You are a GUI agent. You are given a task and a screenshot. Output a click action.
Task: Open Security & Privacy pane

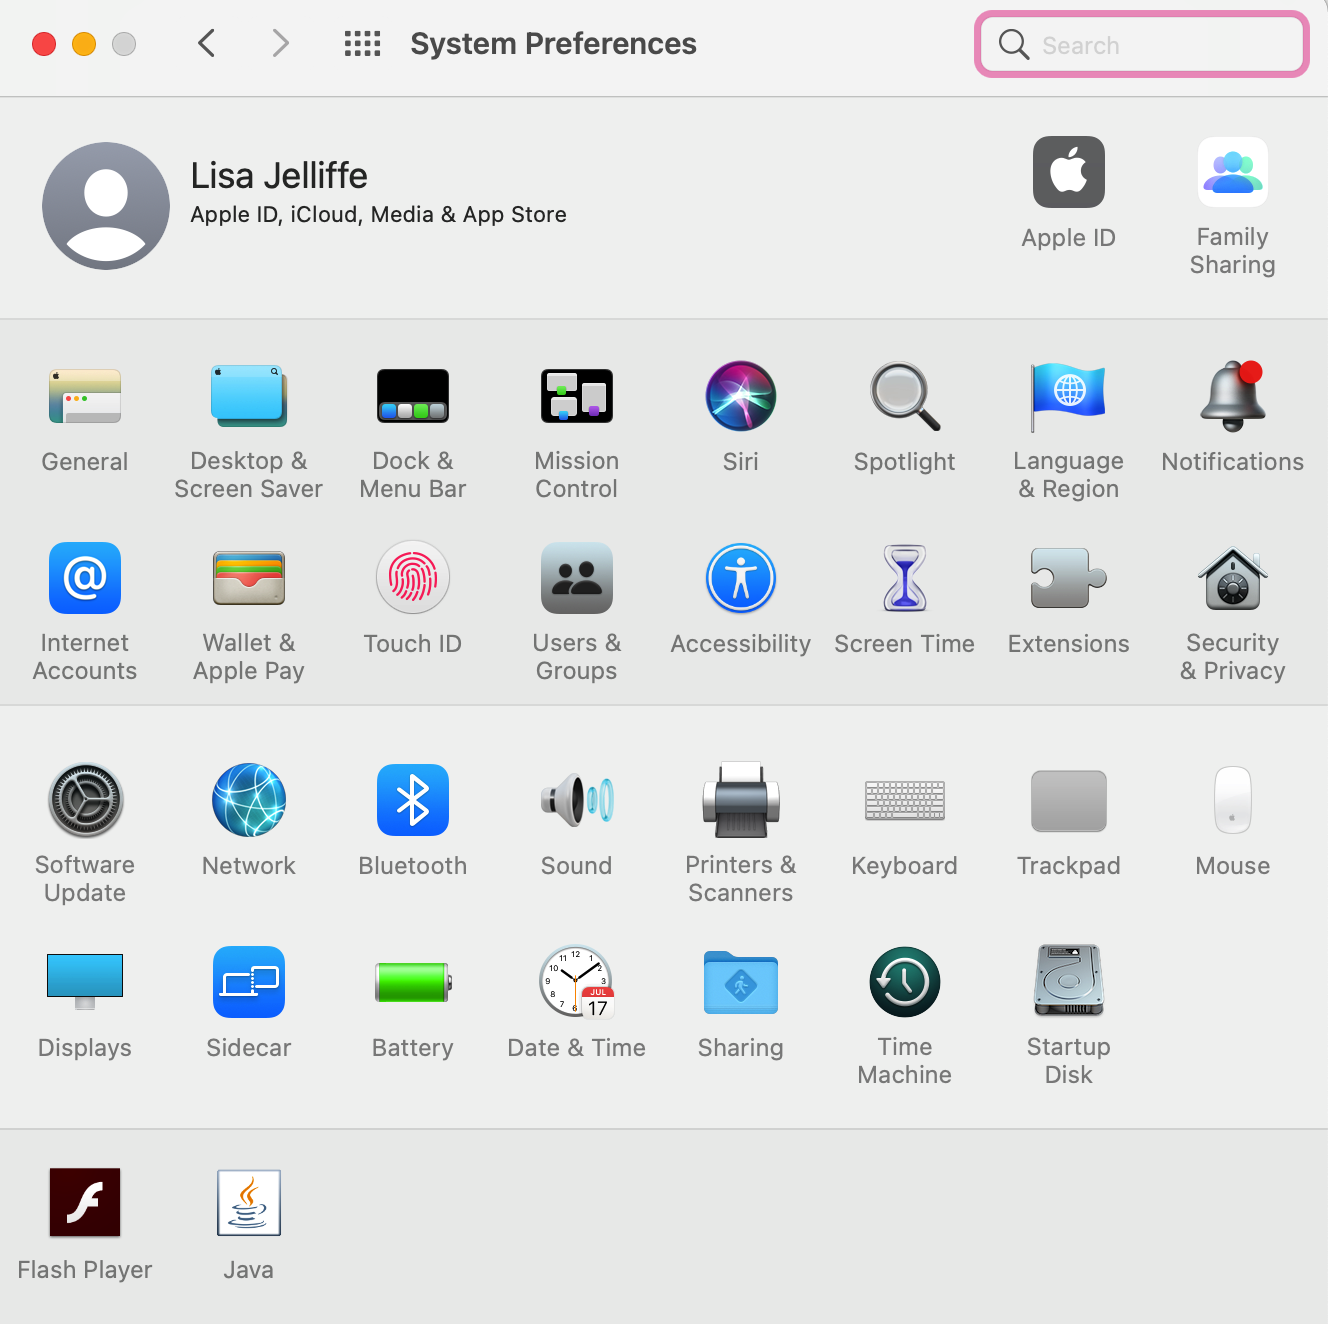coord(1233,578)
